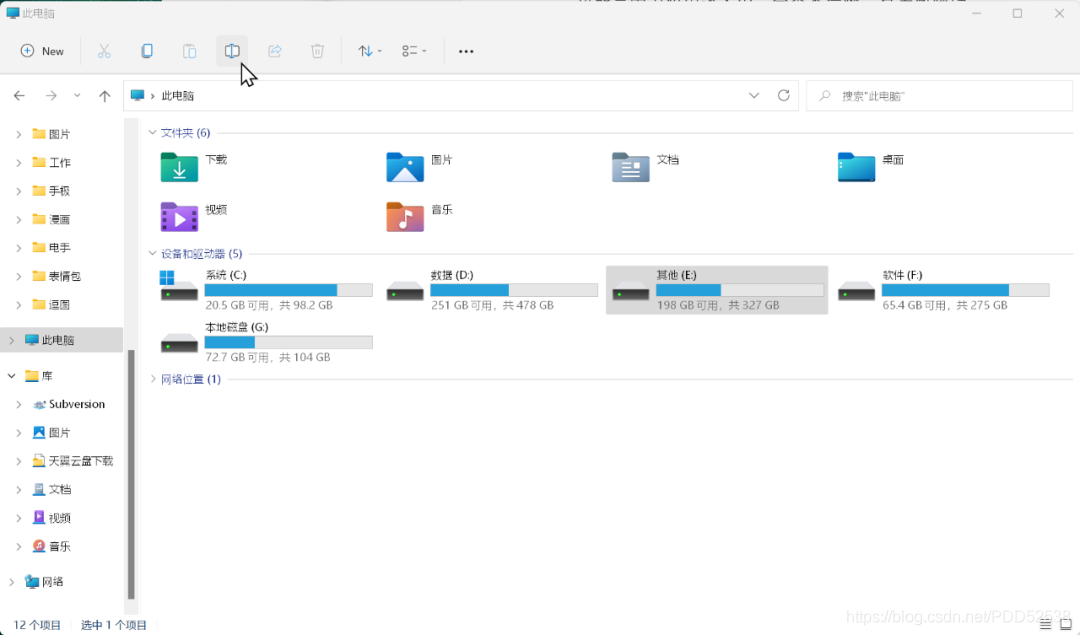Open the View layout options dropdown
Screen dimensions: 1080x635
414,51
